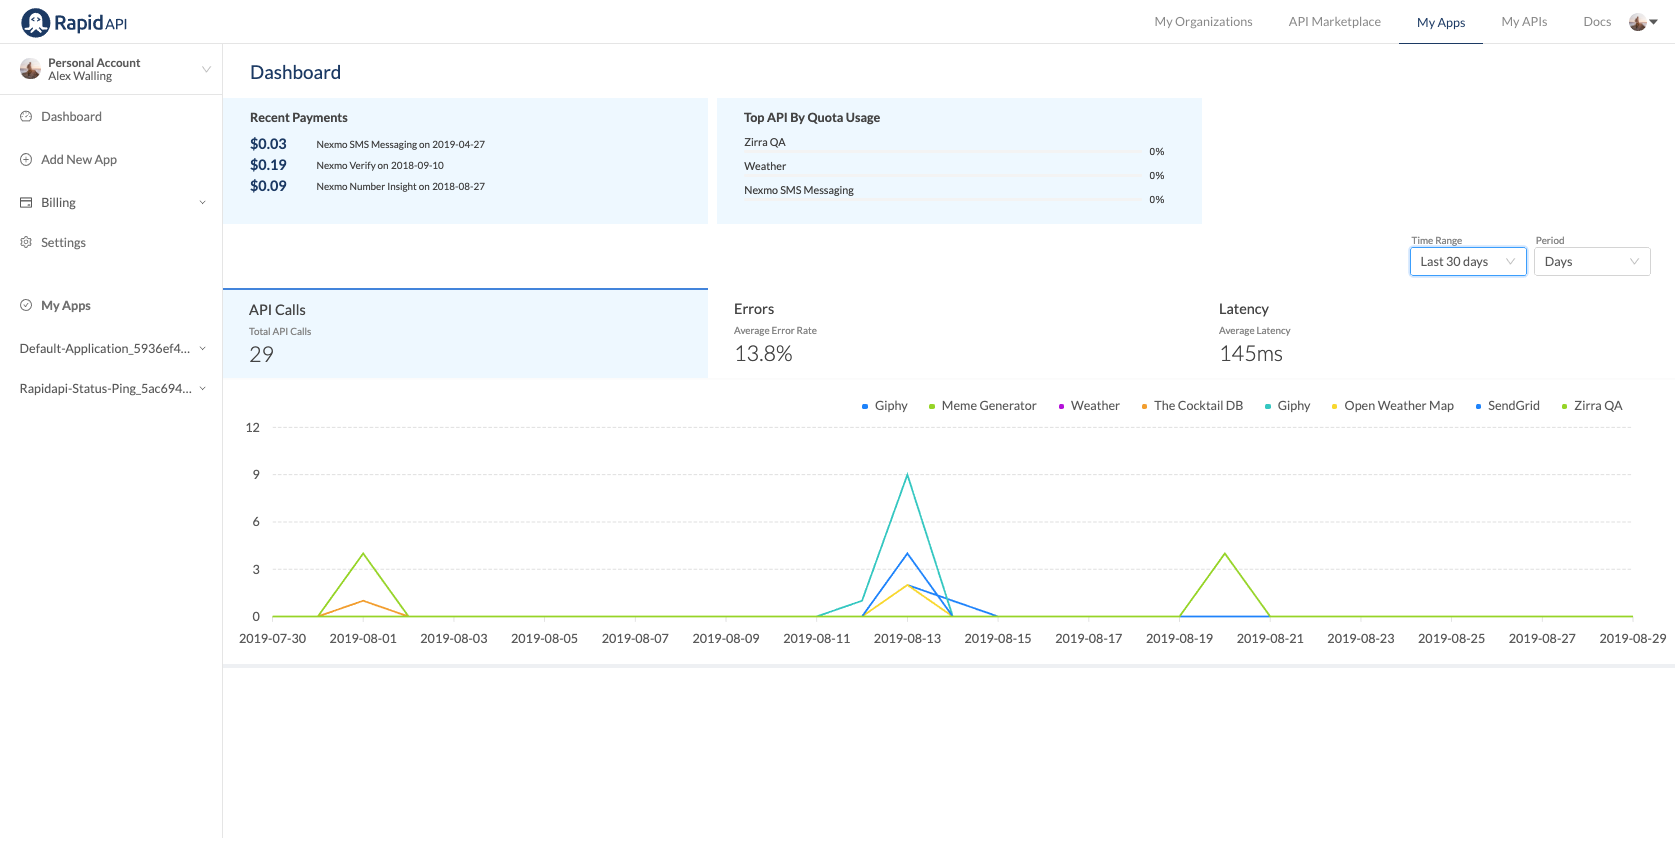This screenshot has height=848, width=1675.
Task: Toggle SendGrid legend series
Action: point(1508,406)
